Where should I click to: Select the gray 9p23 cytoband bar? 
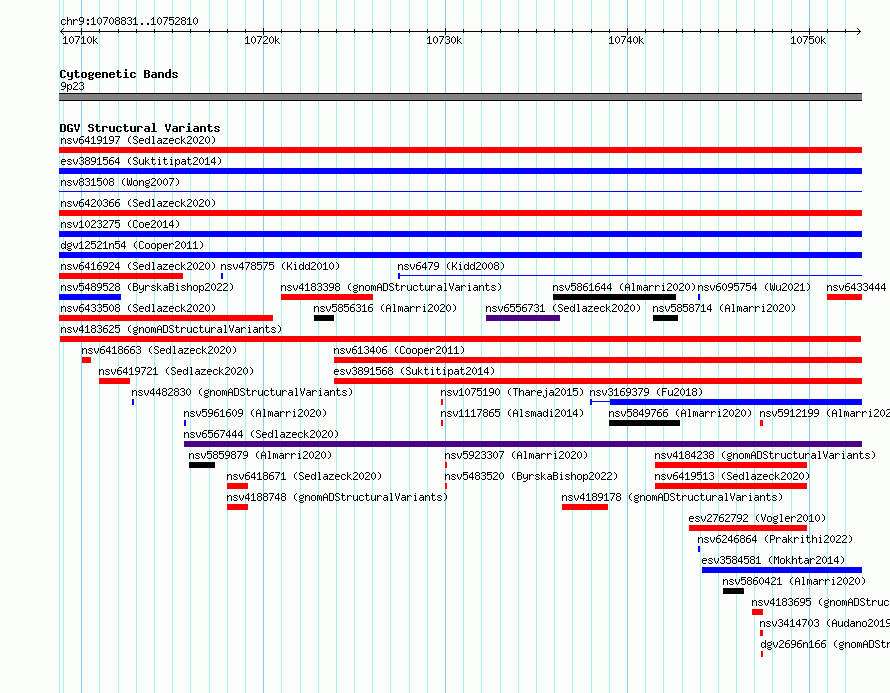[460, 97]
